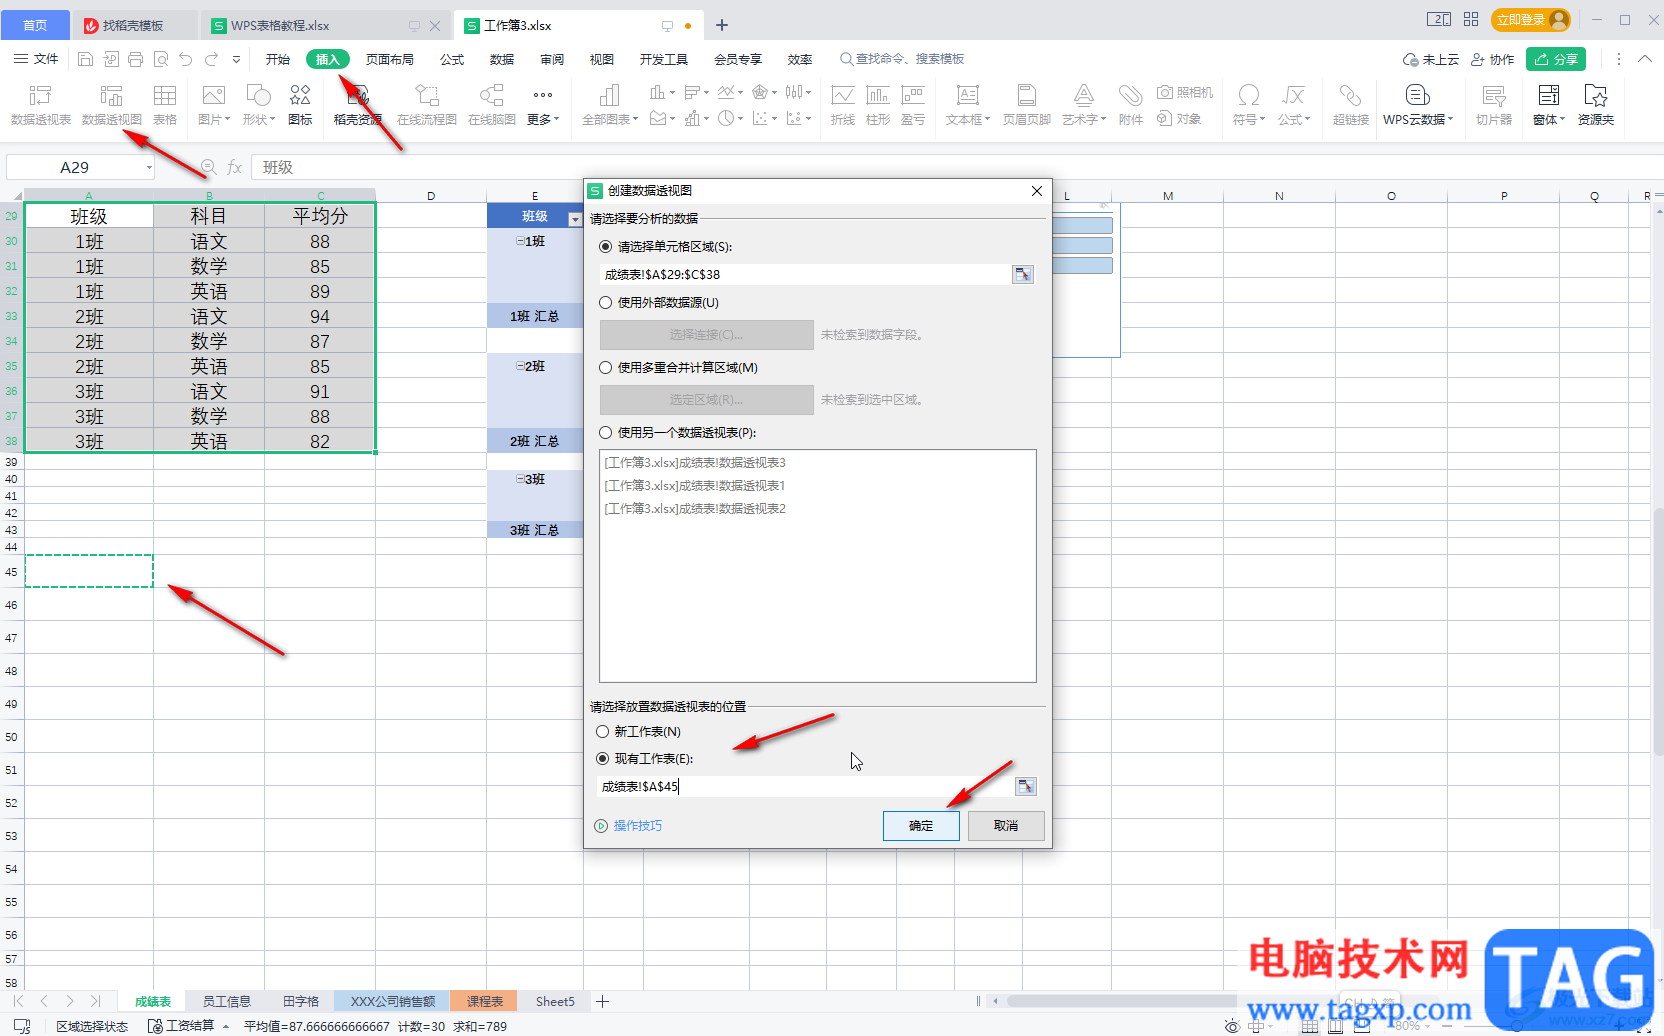Click the PivotTable (数据透视表) icon
Image resolution: width=1664 pixels, height=1036 pixels.
coord(40,104)
